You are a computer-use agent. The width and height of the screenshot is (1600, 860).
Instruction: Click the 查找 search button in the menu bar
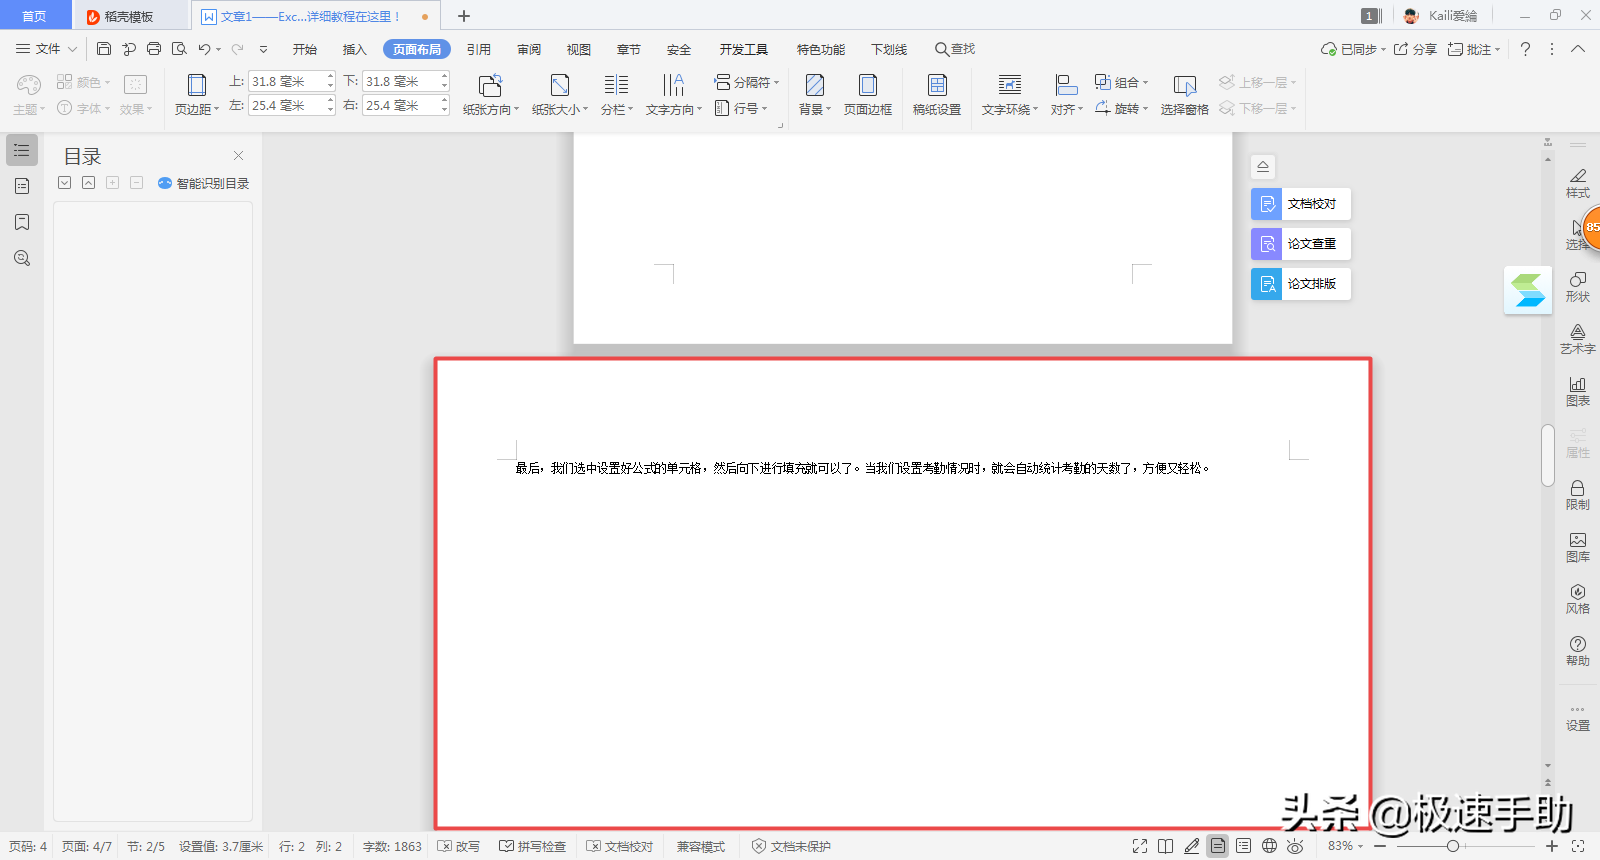click(x=955, y=49)
